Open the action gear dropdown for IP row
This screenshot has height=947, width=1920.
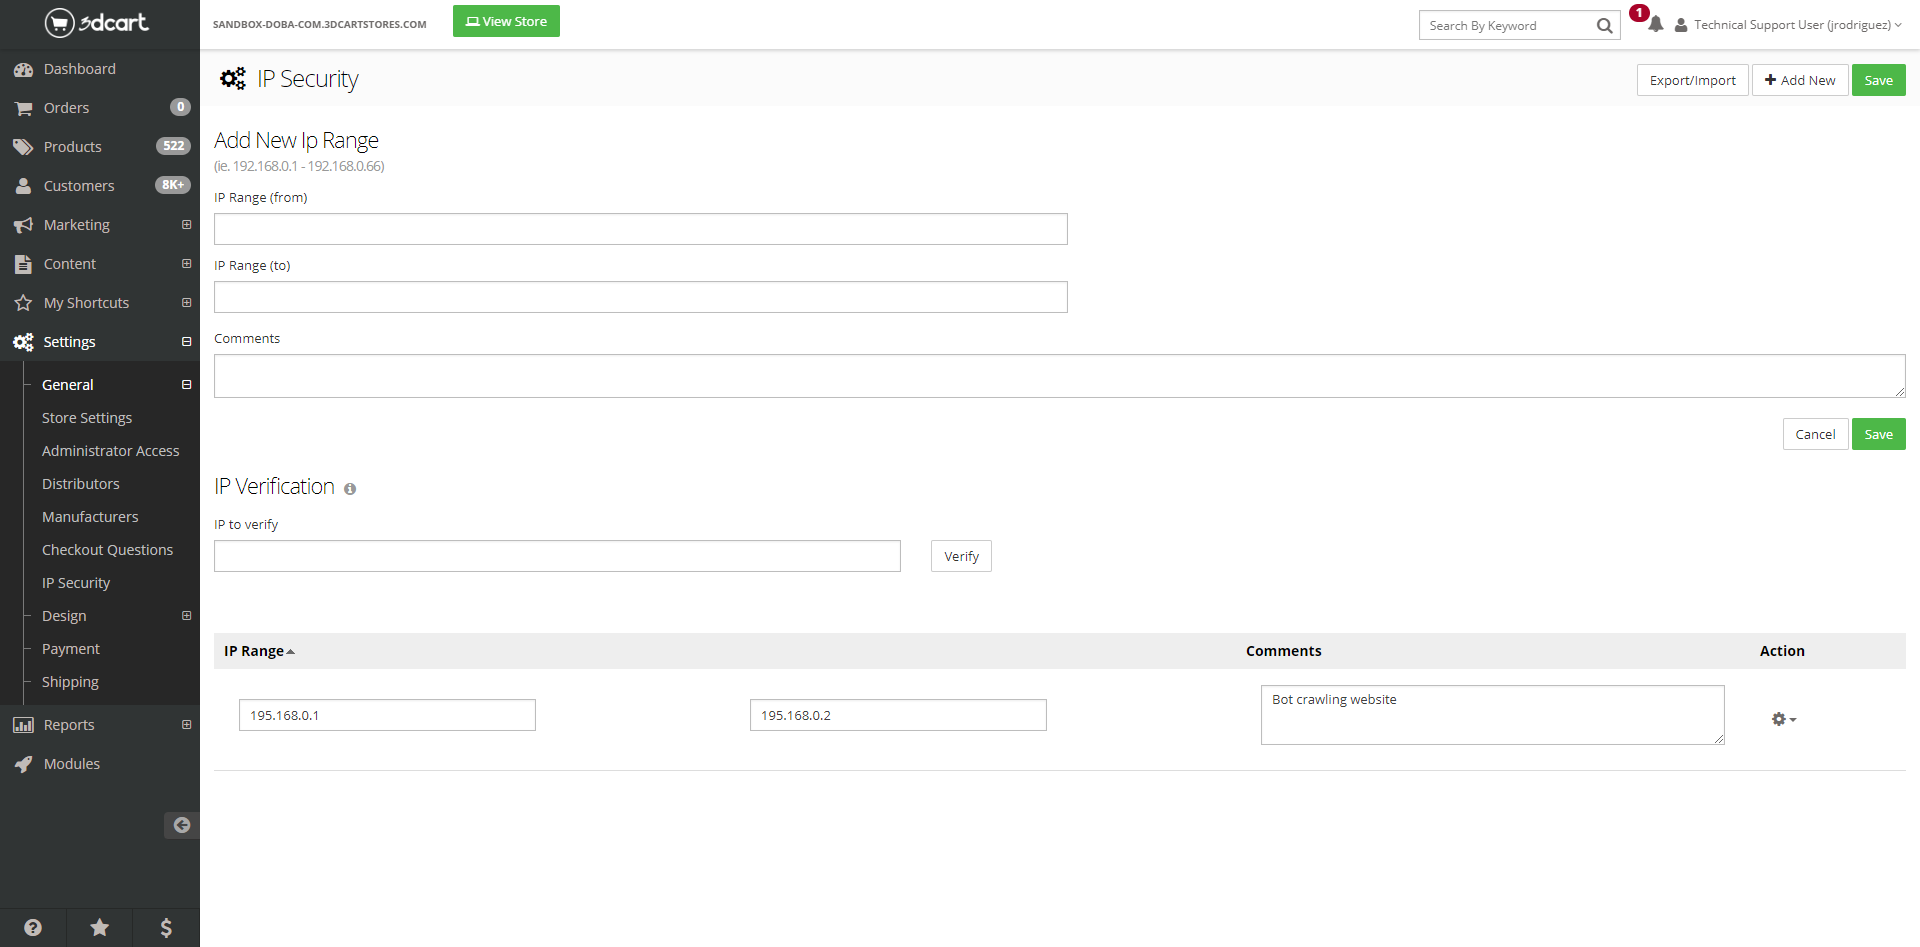tap(1783, 719)
